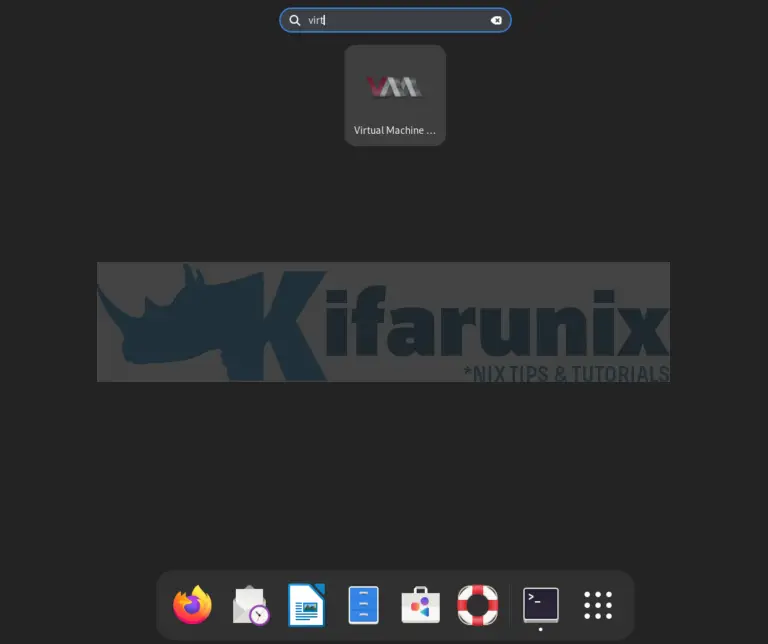Switch to the running Terminal

pos(541,604)
